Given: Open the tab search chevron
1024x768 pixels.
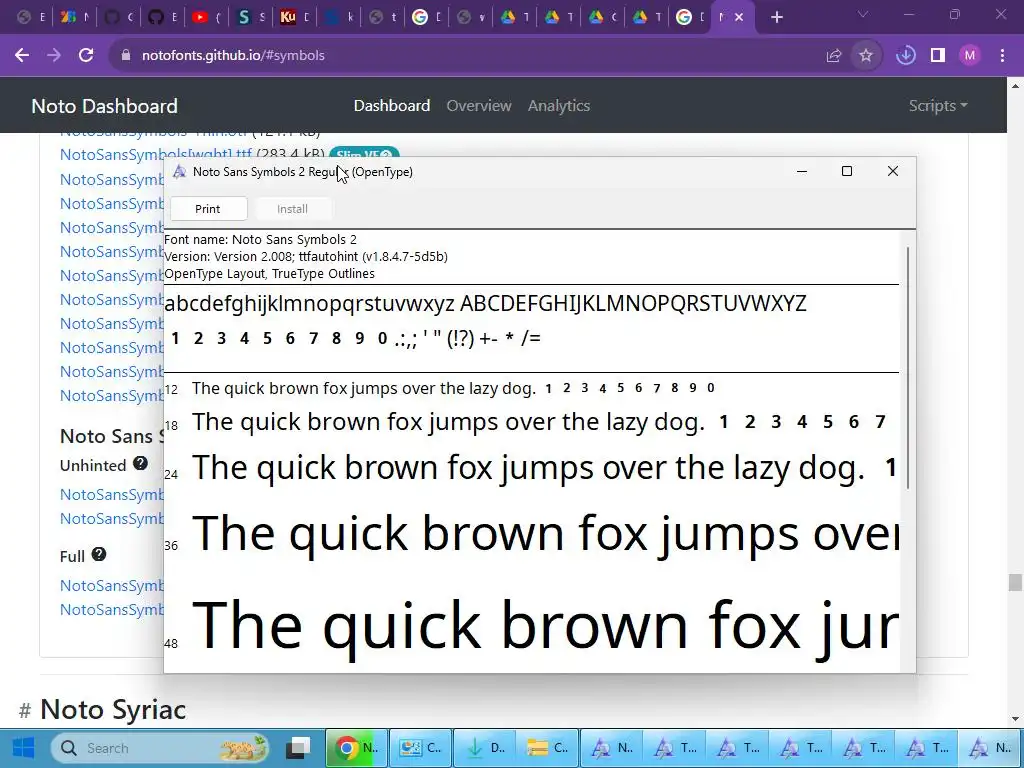Looking at the screenshot, I should coord(863,14).
